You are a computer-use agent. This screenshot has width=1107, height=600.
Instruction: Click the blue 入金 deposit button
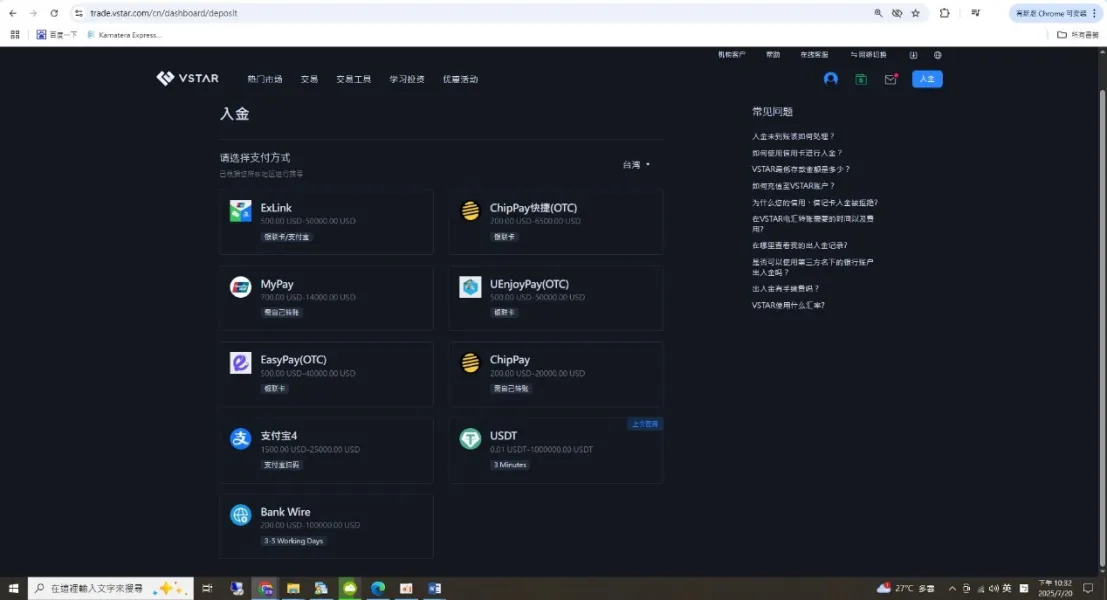pos(927,79)
